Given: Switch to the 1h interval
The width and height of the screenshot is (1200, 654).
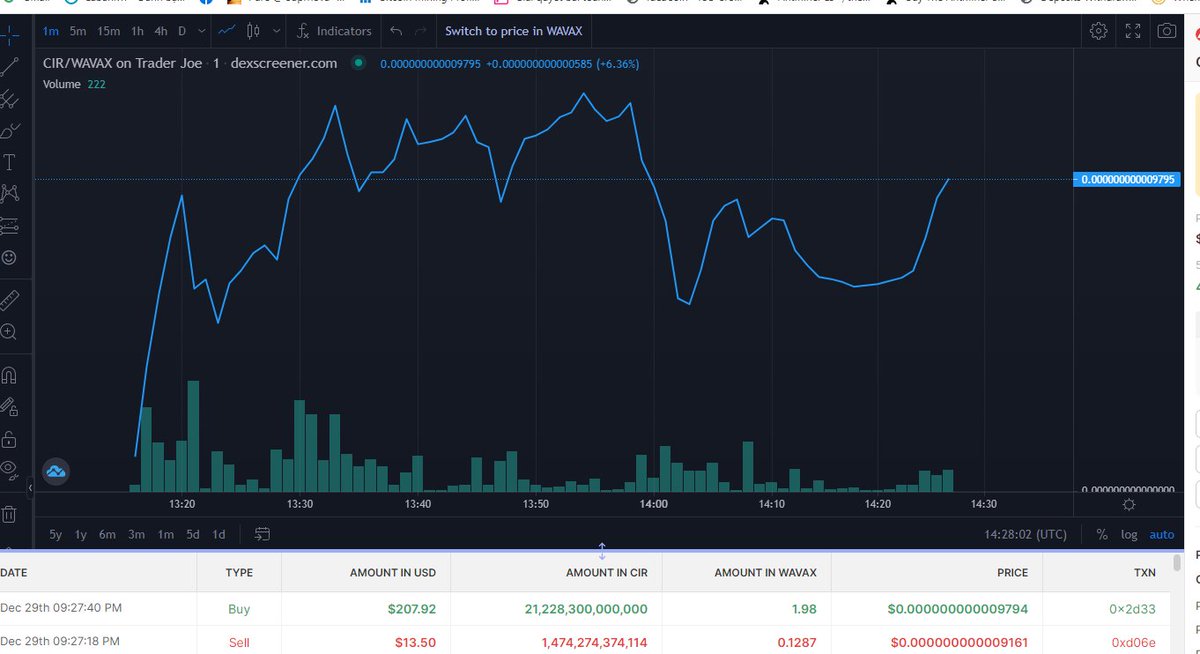Looking at the screenshot, I should click(x=137, y=31).
